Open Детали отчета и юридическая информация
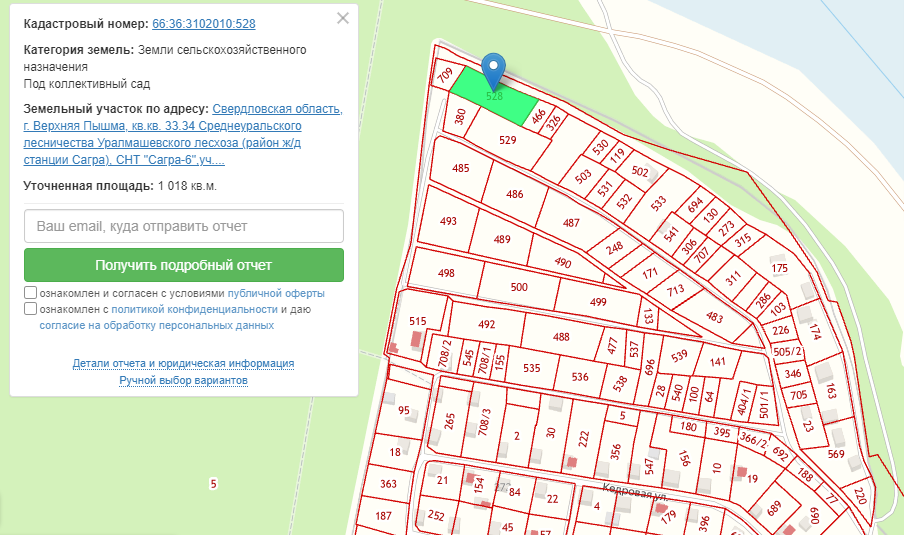The height and width of the screenshot is (535, 904). tap(183, 363)
